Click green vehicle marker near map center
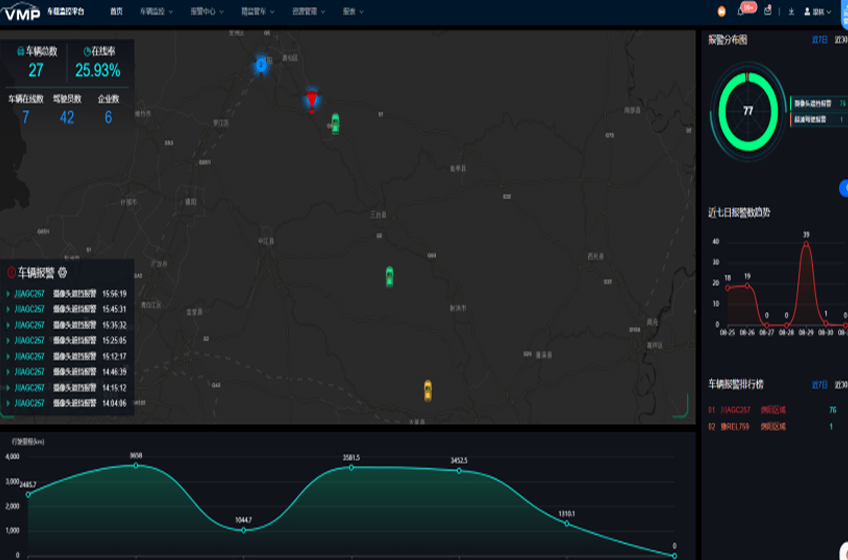848x560 pixels. click(390, 275)
